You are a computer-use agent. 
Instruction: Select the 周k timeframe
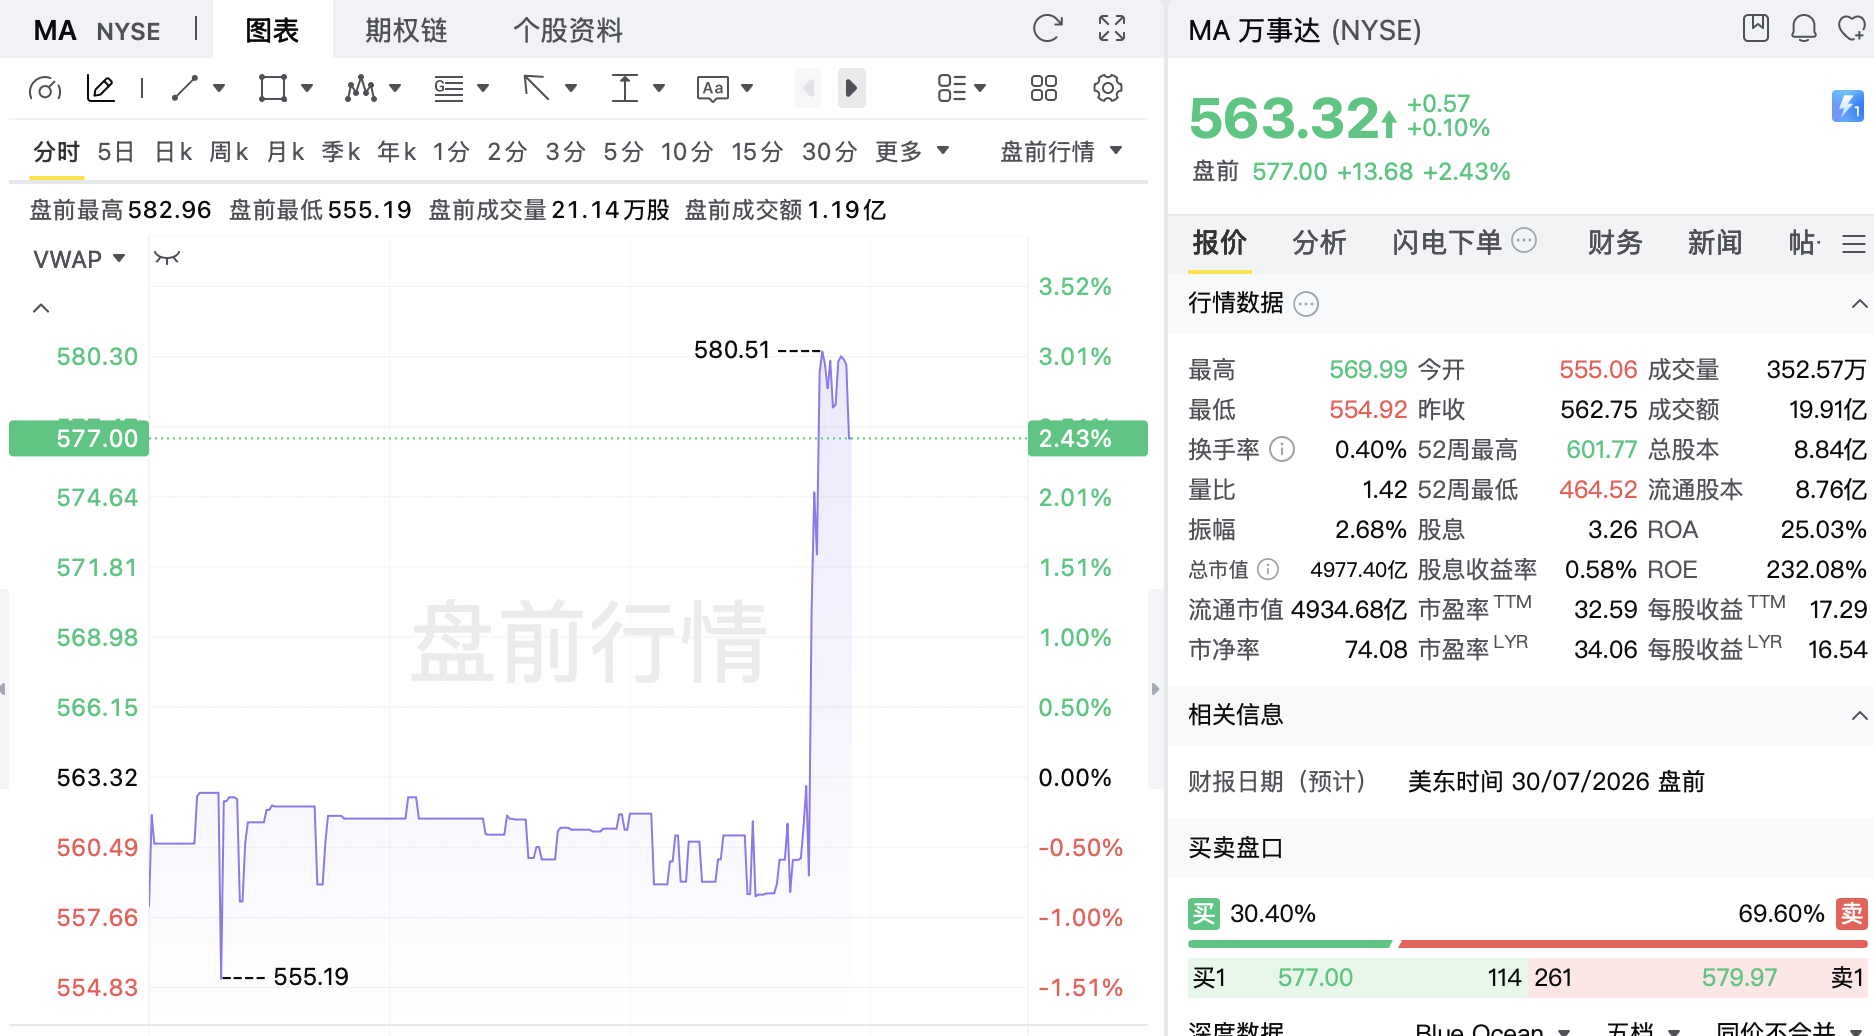(229, 152)
